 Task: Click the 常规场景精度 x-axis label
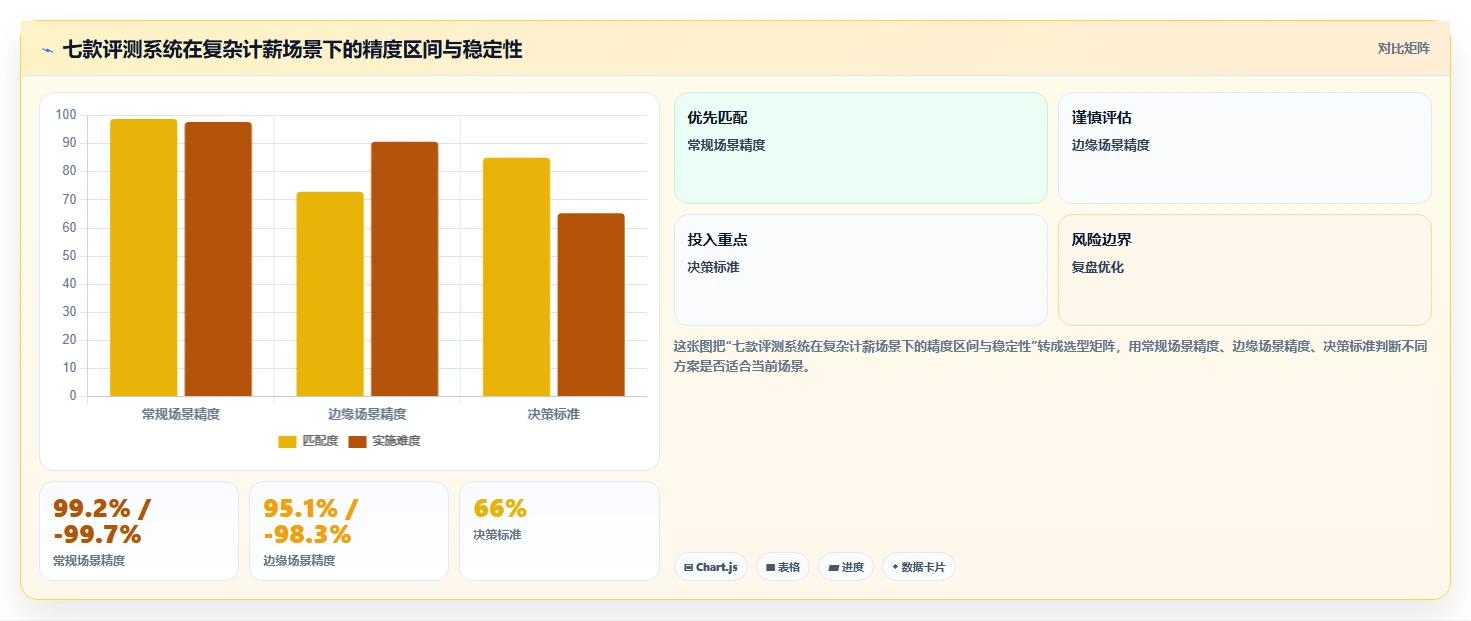click(181, 414)
